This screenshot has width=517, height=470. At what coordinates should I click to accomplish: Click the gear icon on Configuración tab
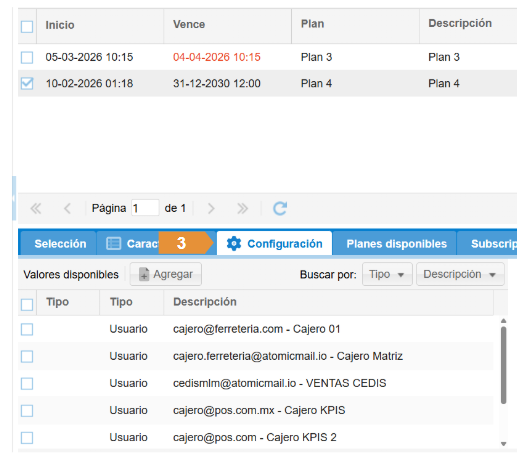click(234, 244)
